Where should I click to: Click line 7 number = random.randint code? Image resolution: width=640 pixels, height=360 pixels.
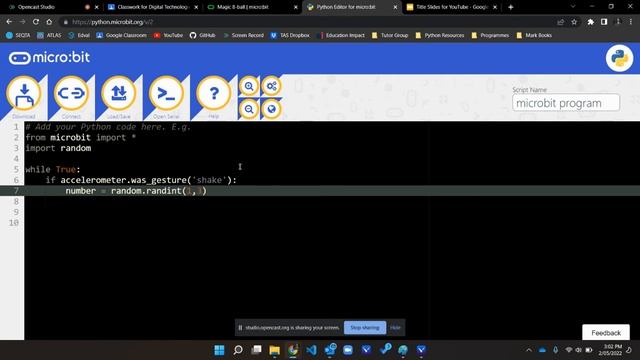[x=136, y=191]
